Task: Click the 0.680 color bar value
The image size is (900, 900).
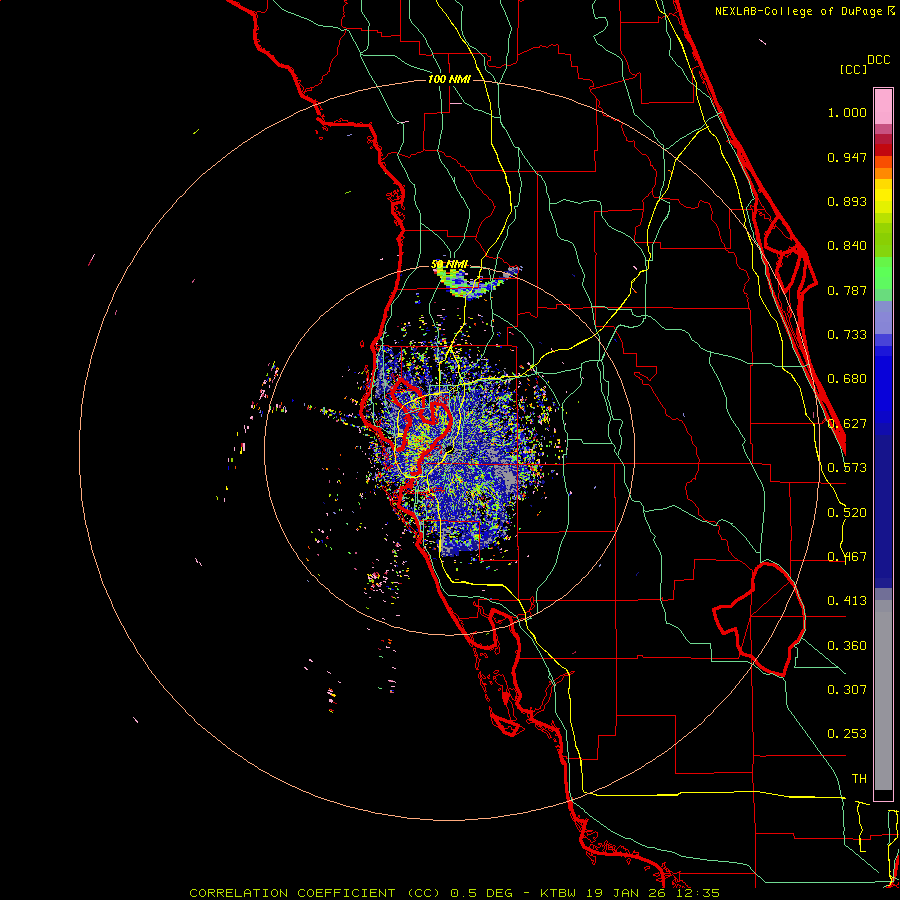Action: coord(847,379)
